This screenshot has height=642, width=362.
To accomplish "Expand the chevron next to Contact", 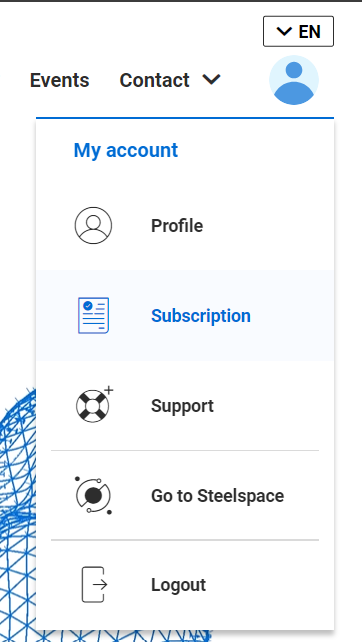I will click(211, 79).
